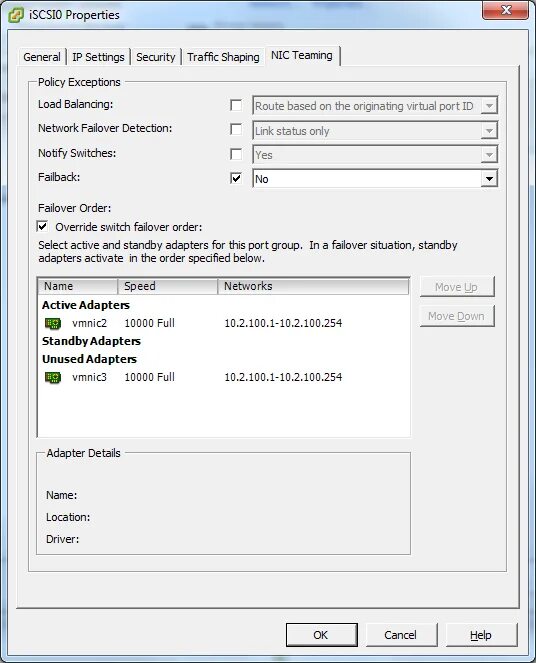Click the vSphere icon in the title bar

pyautogui.click(x=16, y=15)
